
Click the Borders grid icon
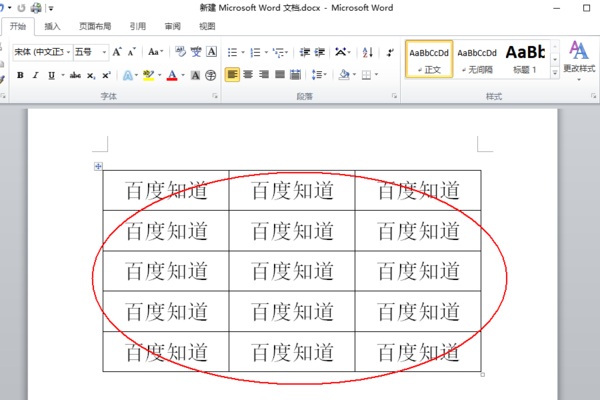[366, 75]
